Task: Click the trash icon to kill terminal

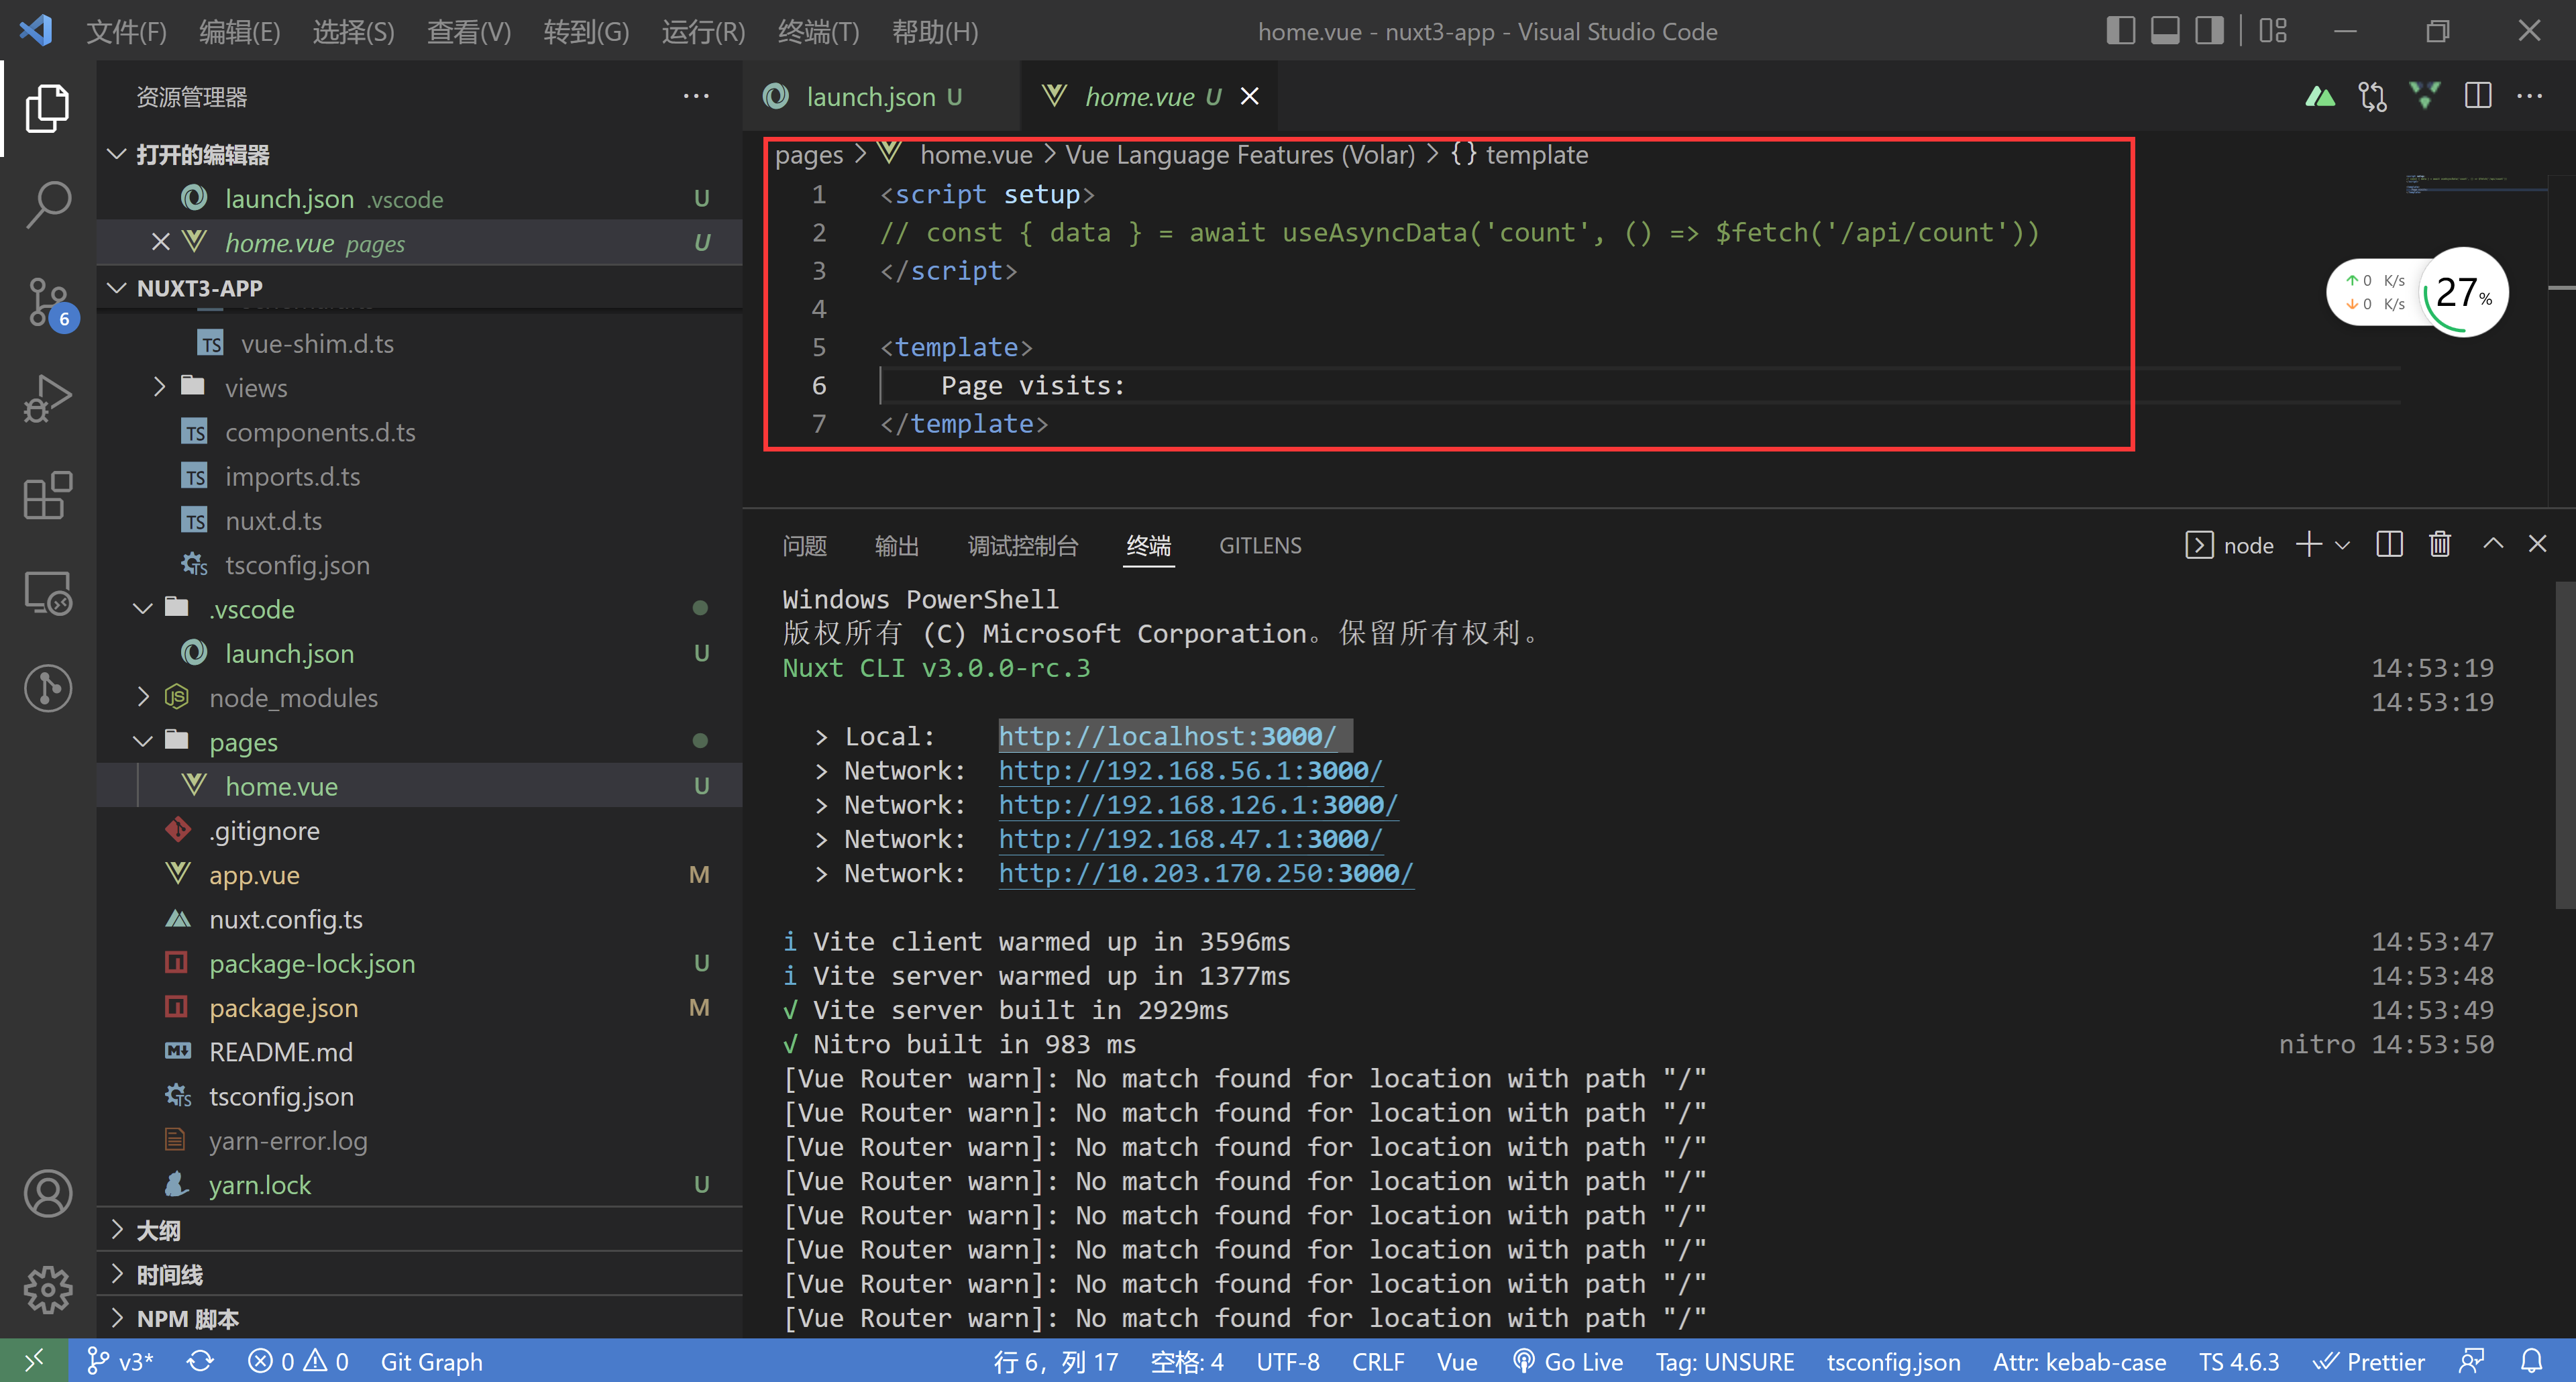Action: [2440, 544]
